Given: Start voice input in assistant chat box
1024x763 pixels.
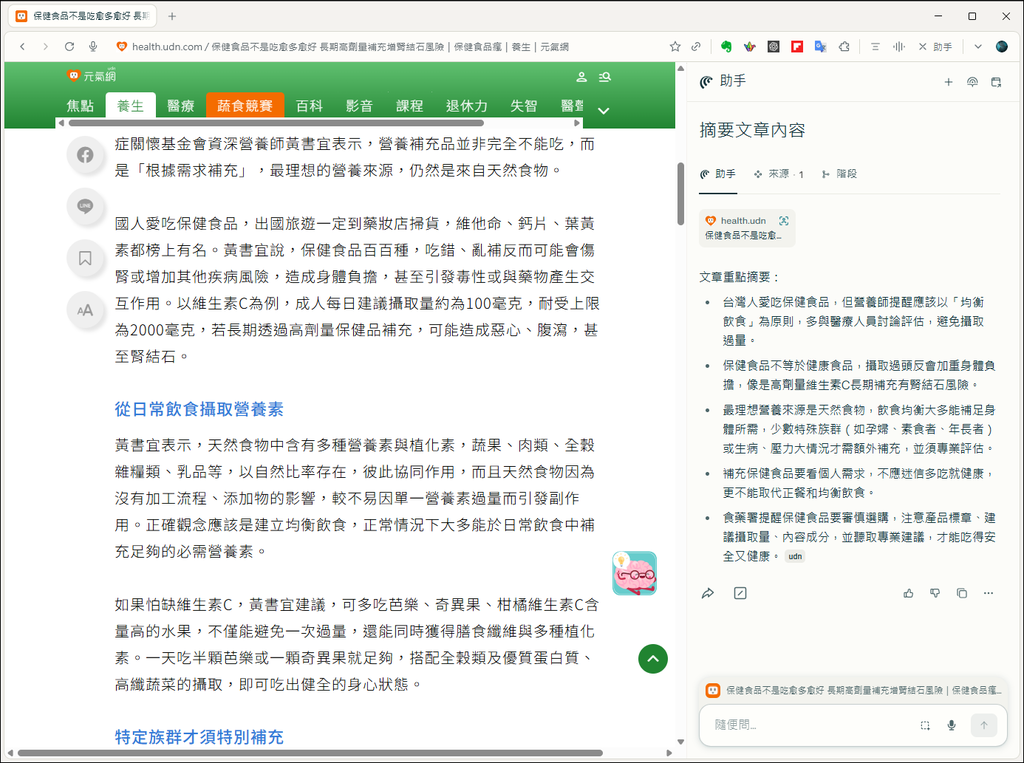Looking at the screenshot, I should [952, 725].
